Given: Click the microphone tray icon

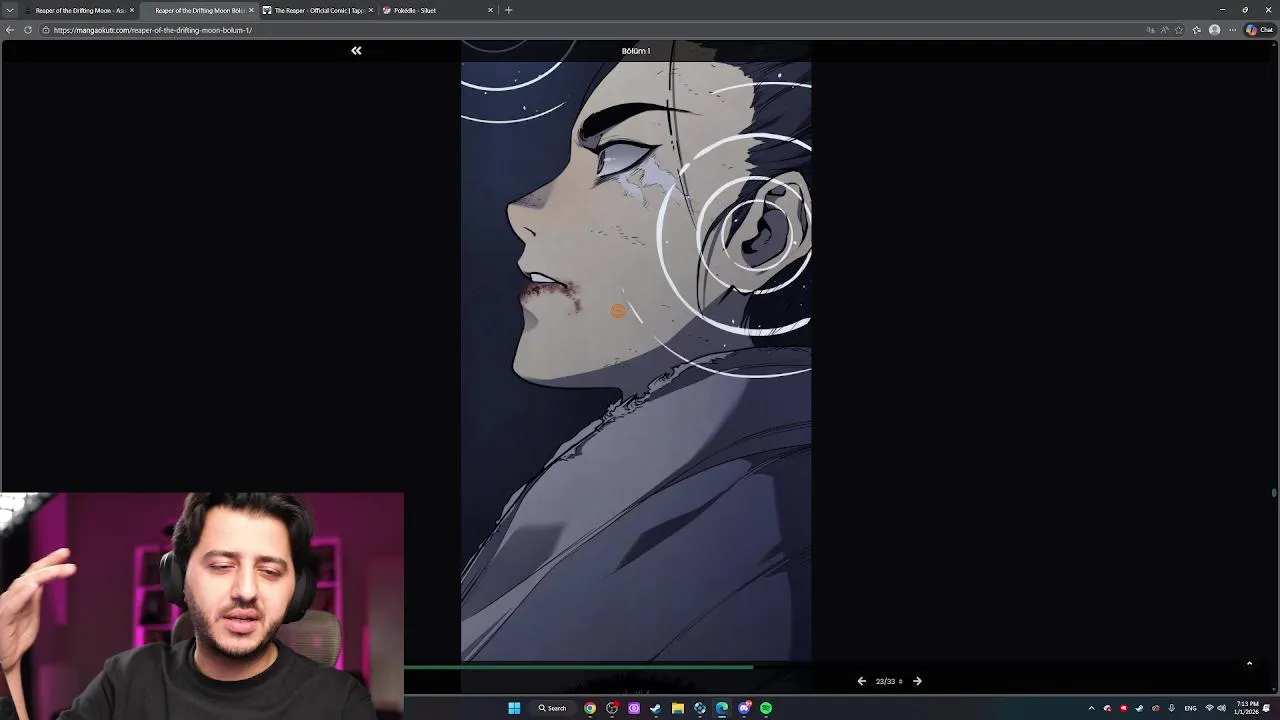Looking at the screenshot, I should tap(1171, 708).
